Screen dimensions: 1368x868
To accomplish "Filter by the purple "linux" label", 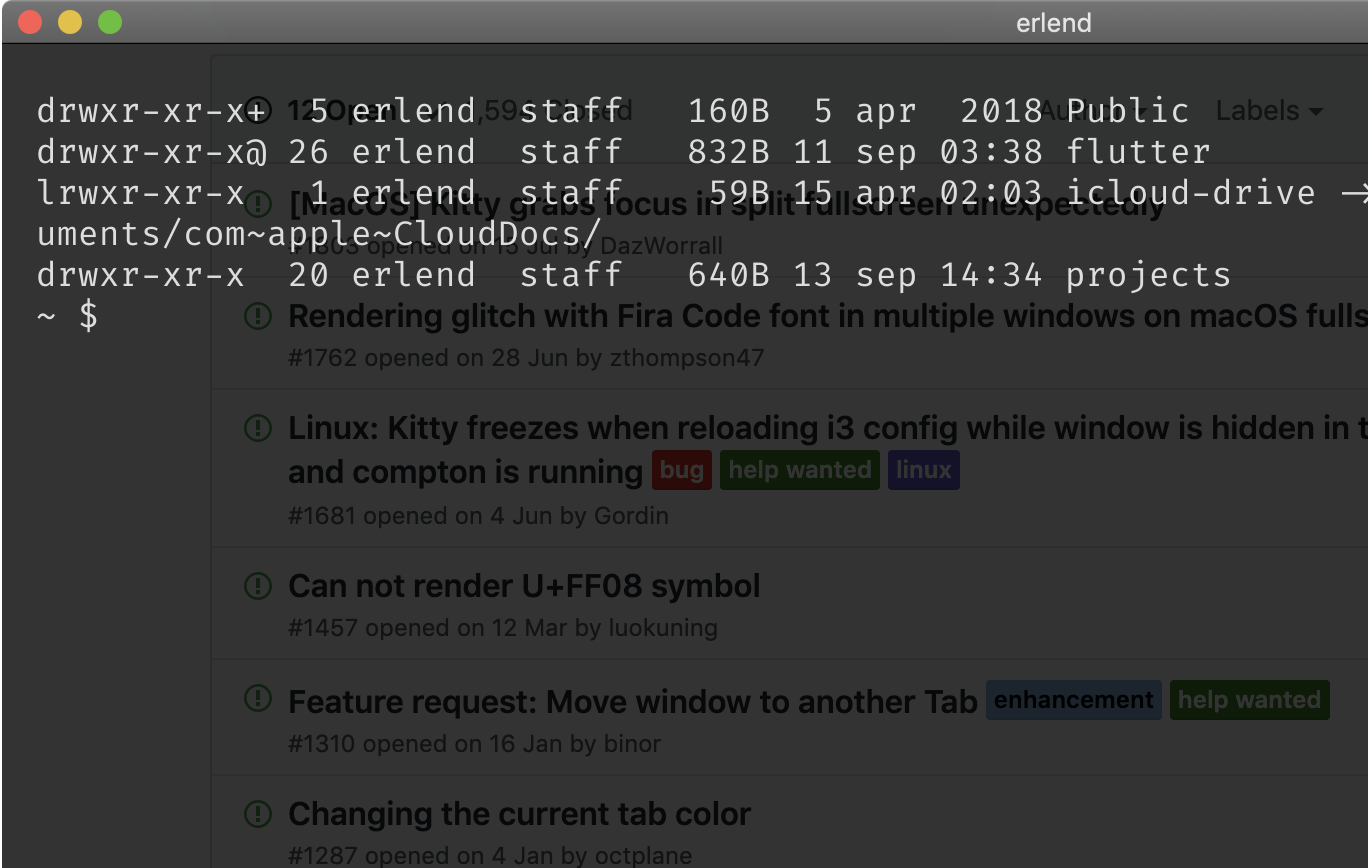I will pos(923,470).
